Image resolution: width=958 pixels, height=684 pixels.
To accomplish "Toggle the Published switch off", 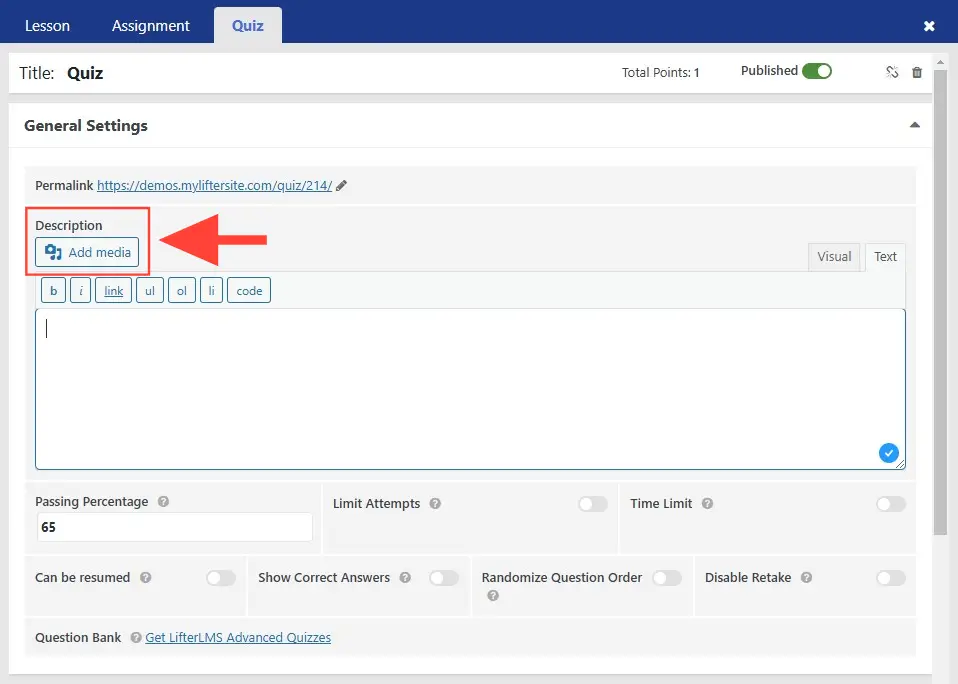I will pyautogui.click(x=816, y=71).
